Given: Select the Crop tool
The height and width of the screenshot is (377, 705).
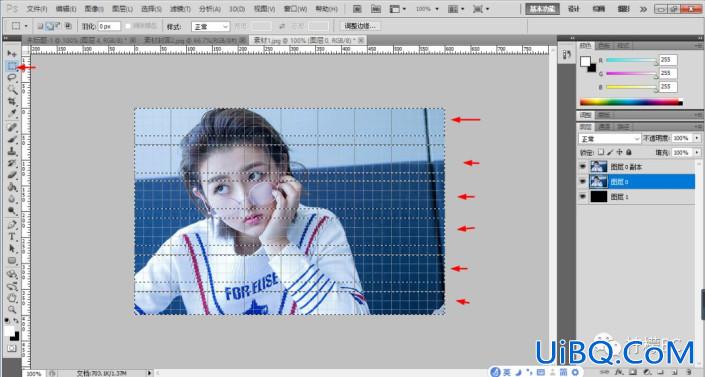Looking at the screenshot, I should (12, 102).
